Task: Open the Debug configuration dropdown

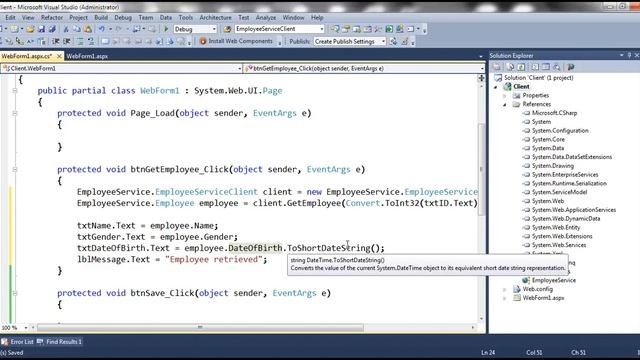Action: click(214, 29)
